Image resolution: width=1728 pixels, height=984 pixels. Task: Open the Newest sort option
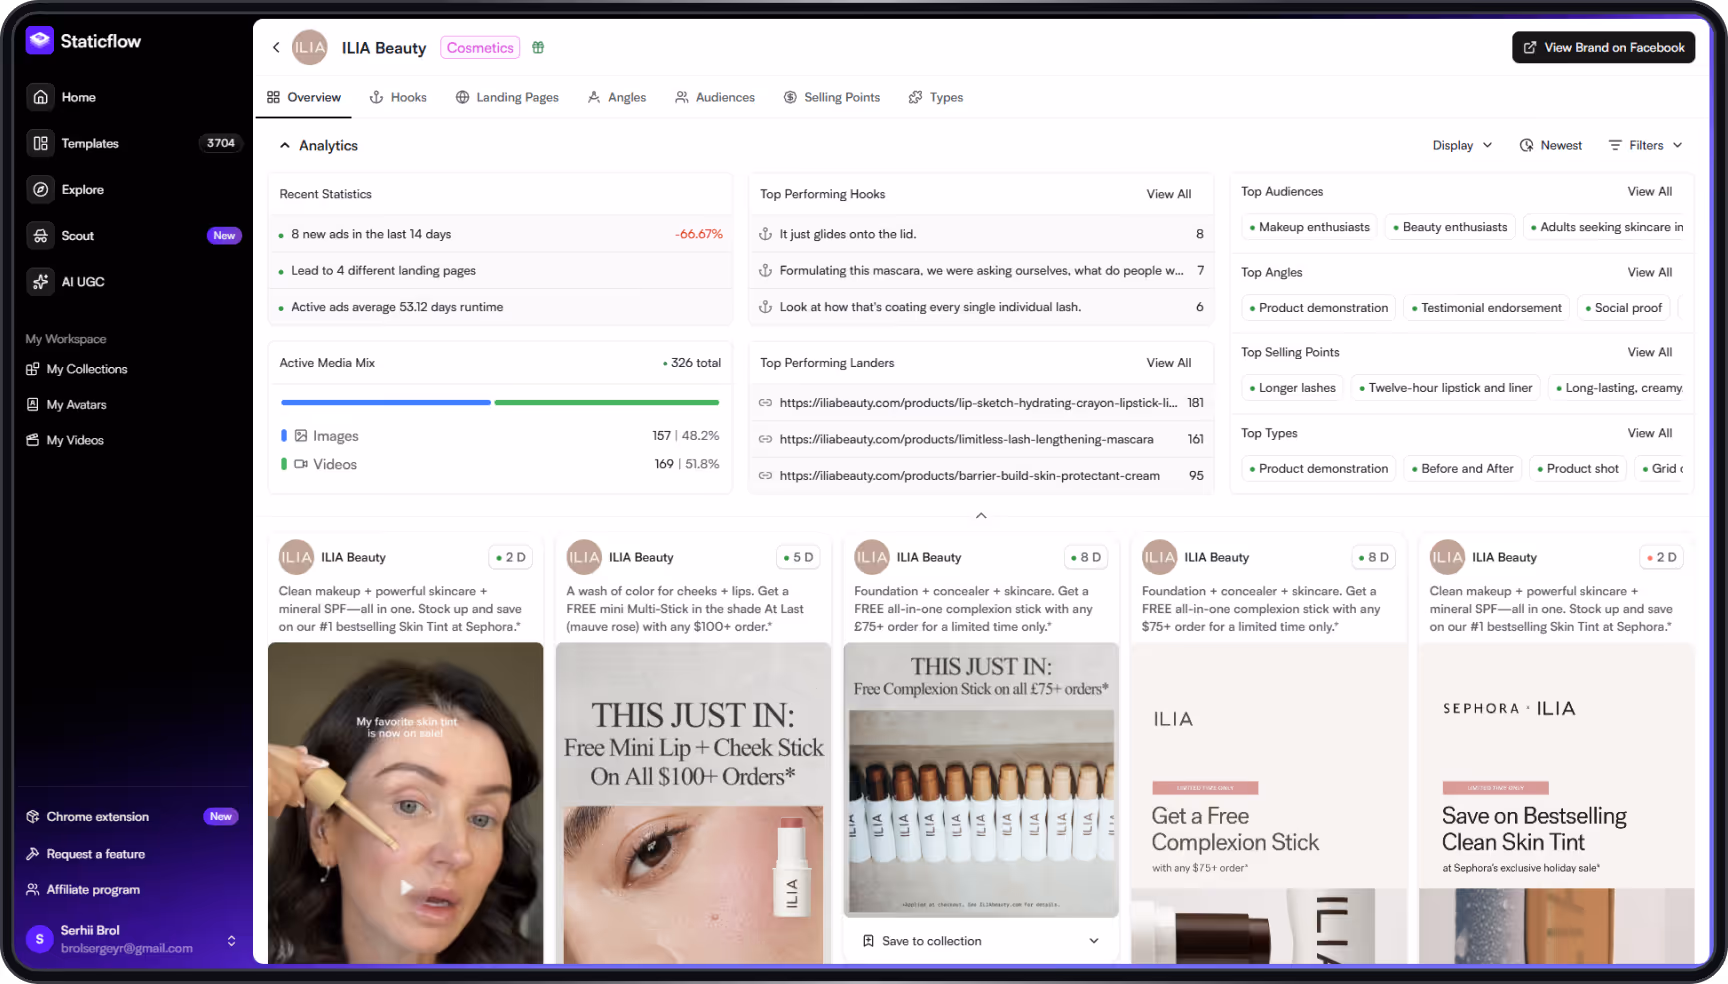(1551, 145)
